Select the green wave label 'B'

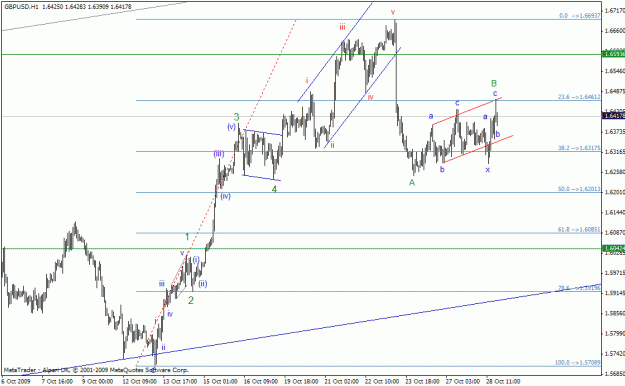[494, 83]
